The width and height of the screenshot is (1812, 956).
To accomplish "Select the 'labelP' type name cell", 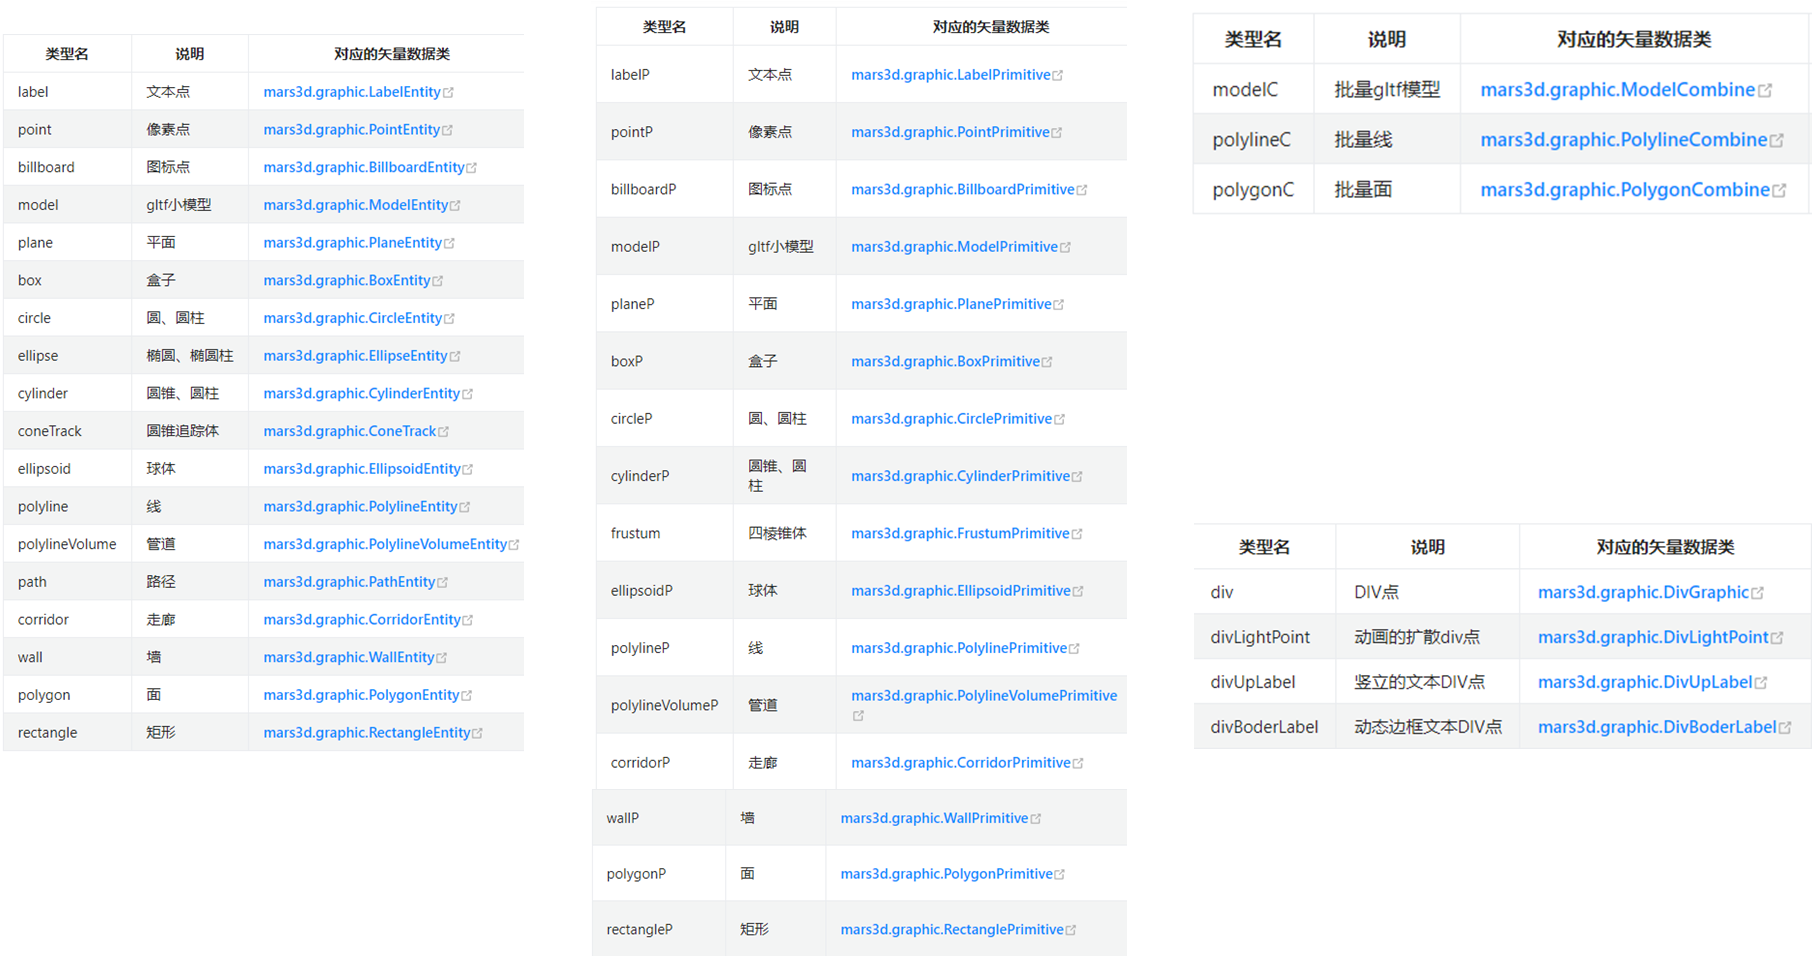I will (665, 75).
